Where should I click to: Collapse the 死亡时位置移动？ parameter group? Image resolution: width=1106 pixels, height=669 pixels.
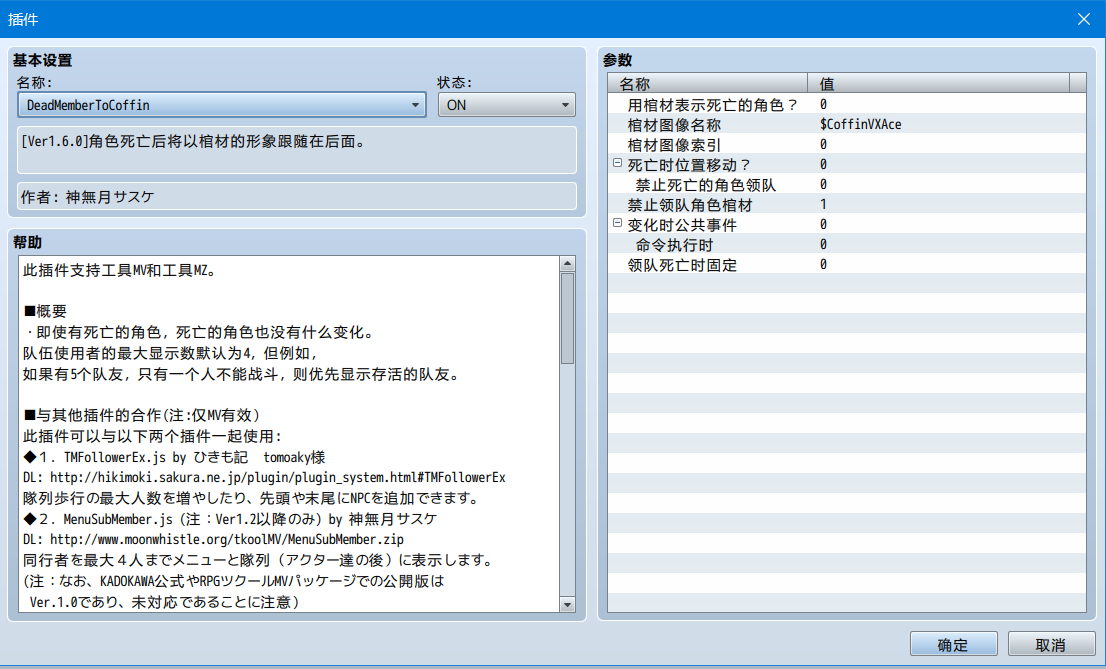[617, 163]
